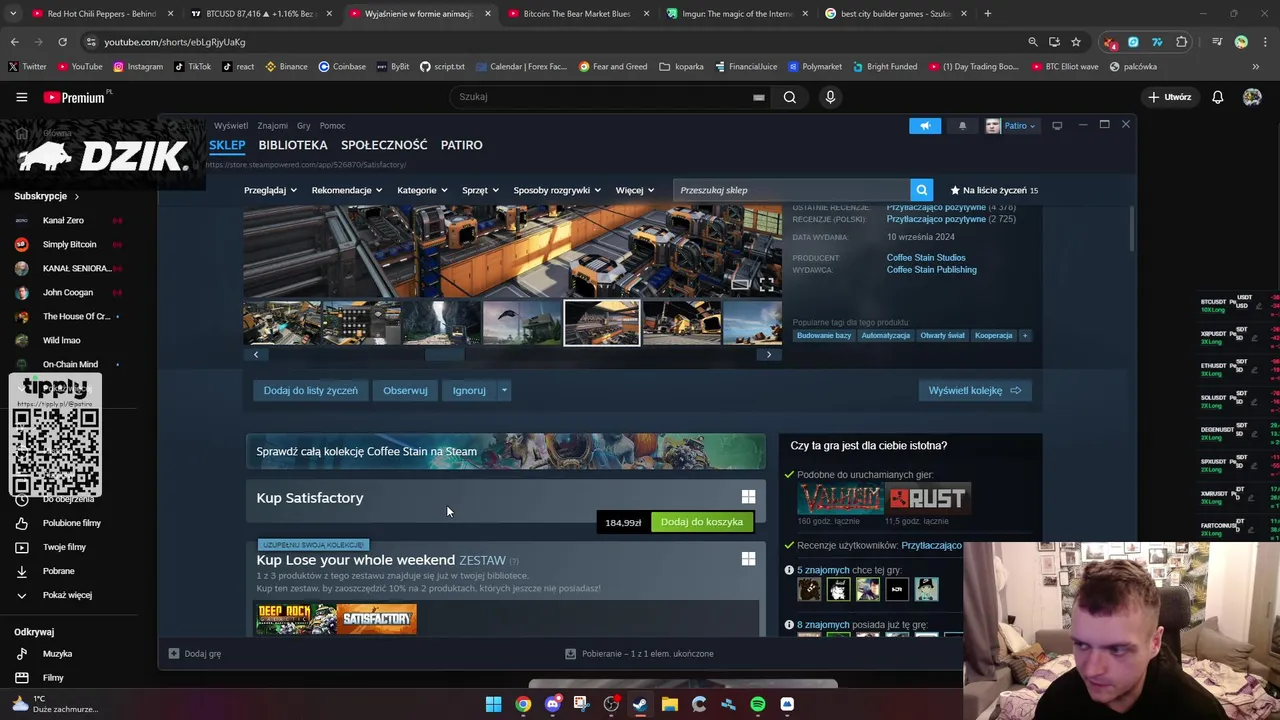The width and height of the screenshot is (1280, 720).
Task: Open the Coffee Stain collection banner
Action: [506, 451]
